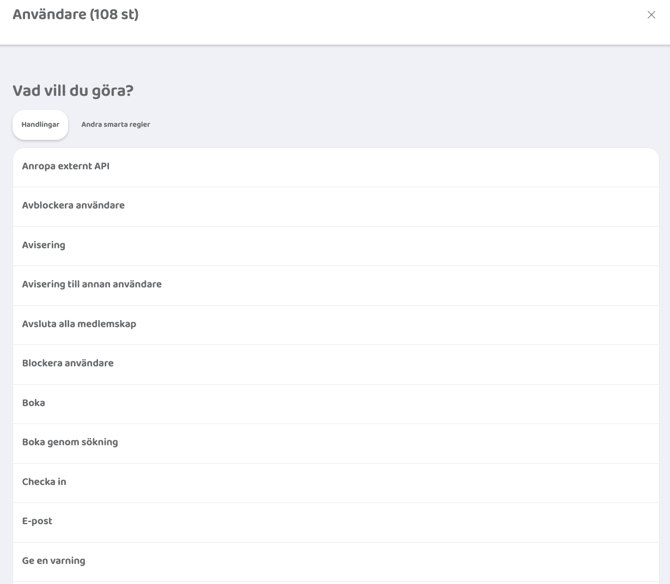The width and height of the screenshot is (670, 584).
Task: Open the E-post action
Action: 37,521
